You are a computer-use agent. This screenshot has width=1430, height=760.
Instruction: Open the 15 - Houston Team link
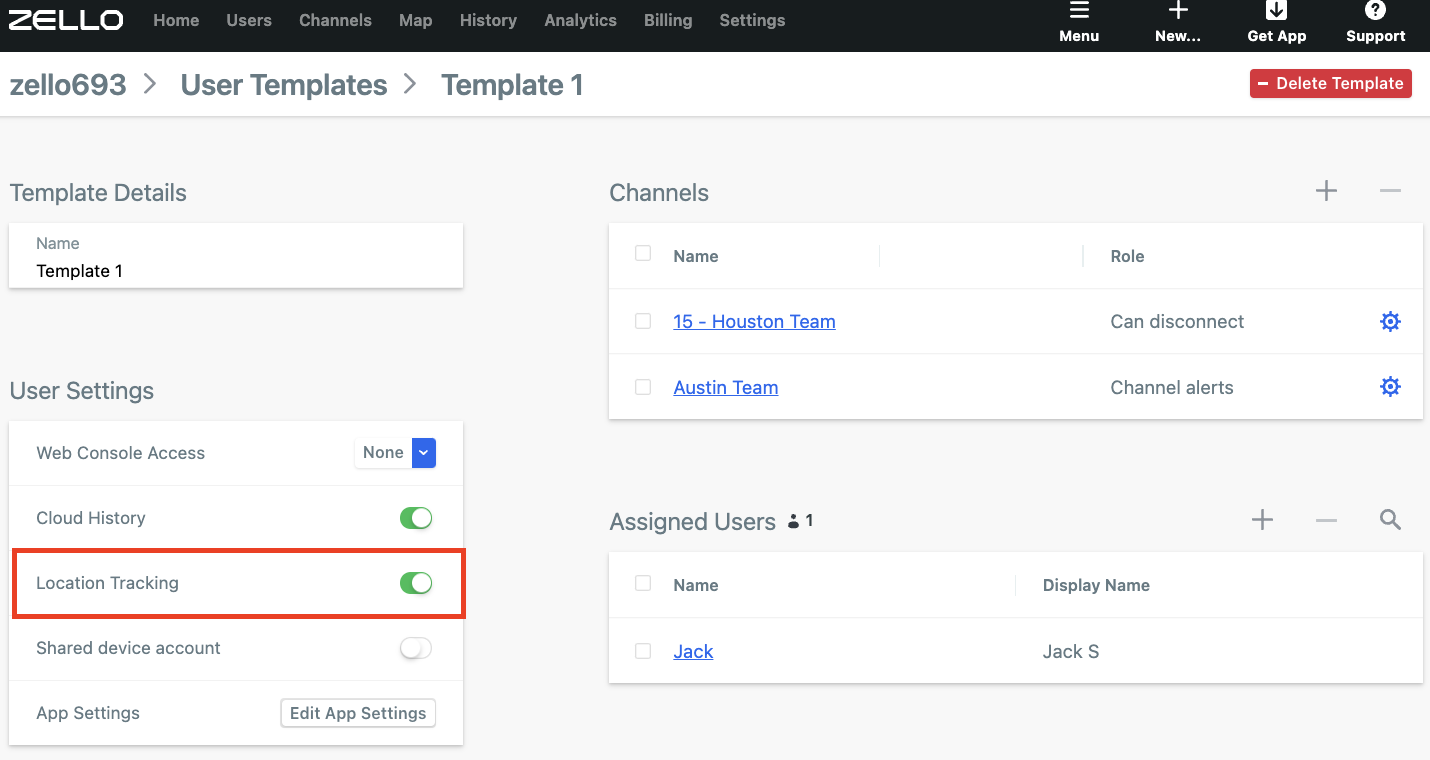point(754,322)
